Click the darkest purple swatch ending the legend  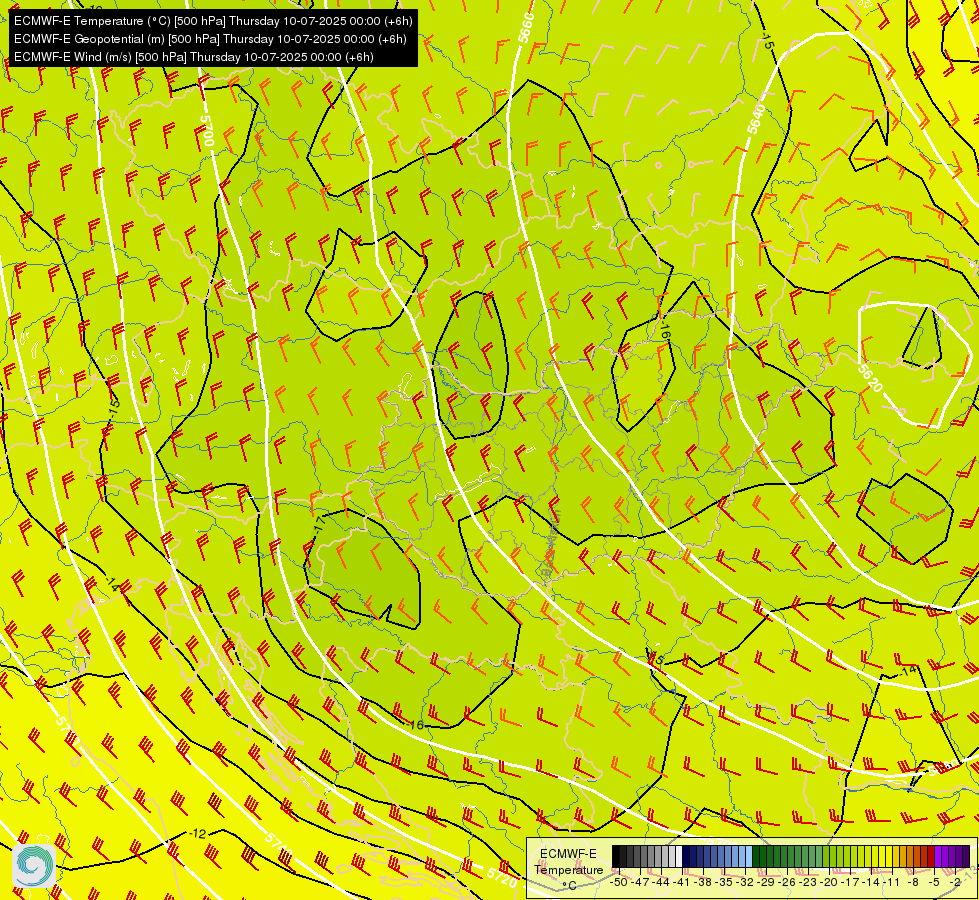966,856
